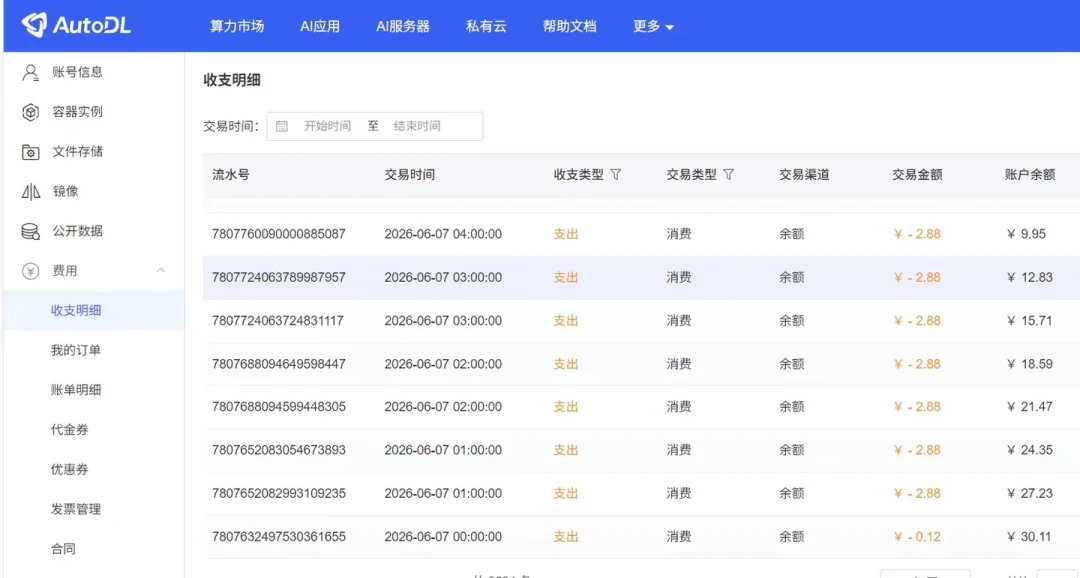Collapse the 费用 sidebar section

[x=160, y=270]
